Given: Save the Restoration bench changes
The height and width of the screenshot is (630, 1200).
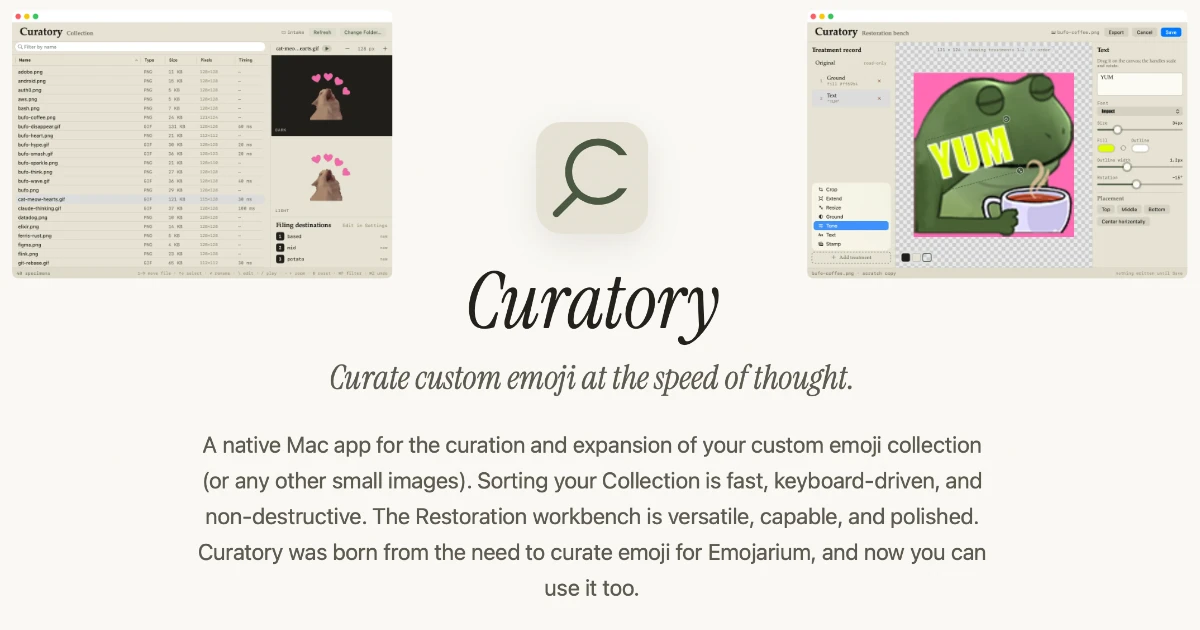Looking at the screenshot, I should coord(1171,32).
